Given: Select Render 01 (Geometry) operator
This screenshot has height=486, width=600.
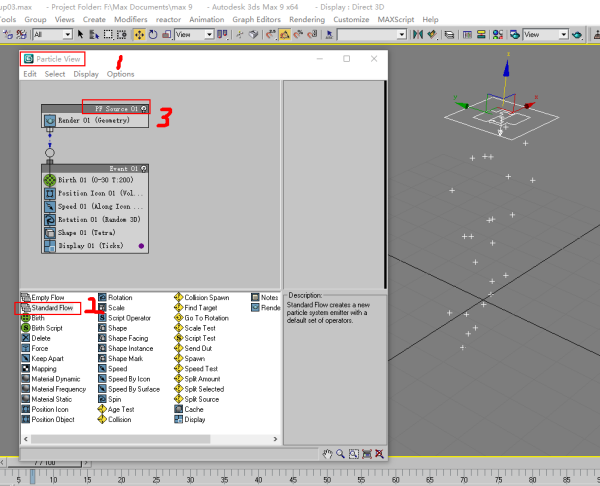Looking at the screenshot, I should click(95, 121).
